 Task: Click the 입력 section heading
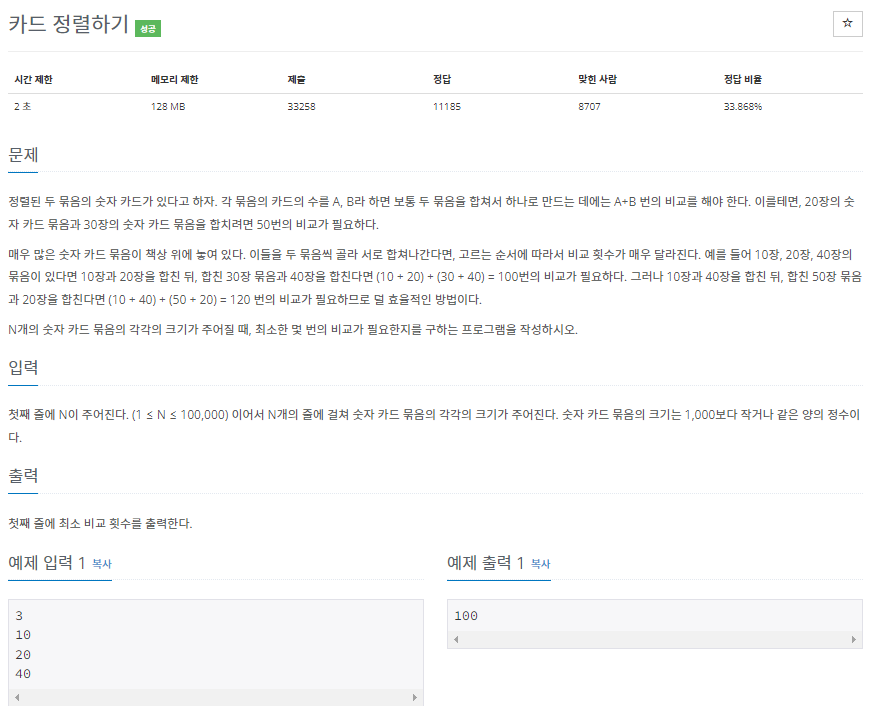pyautogui.click(x=23, y=368)
